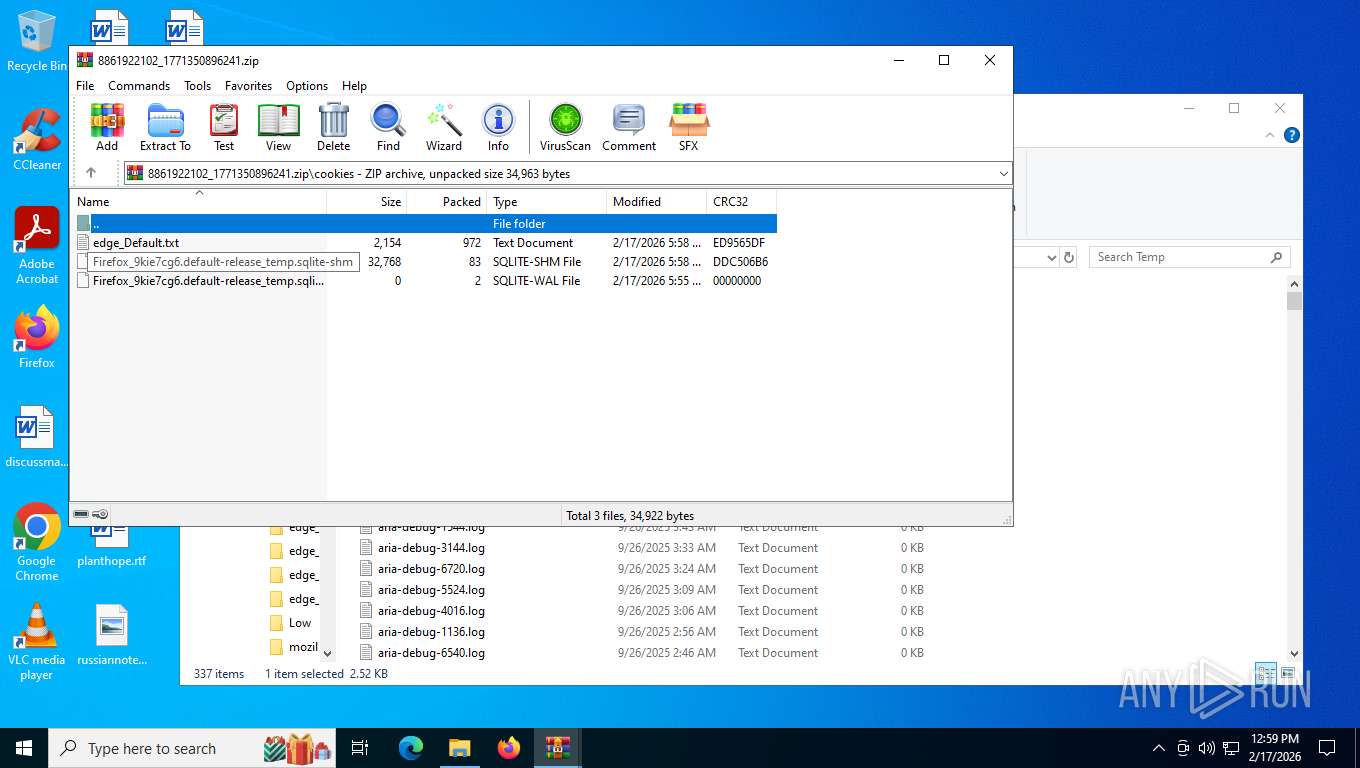Sort by Size column header
Screen dimensions: 1360x768
pos(367,202)
